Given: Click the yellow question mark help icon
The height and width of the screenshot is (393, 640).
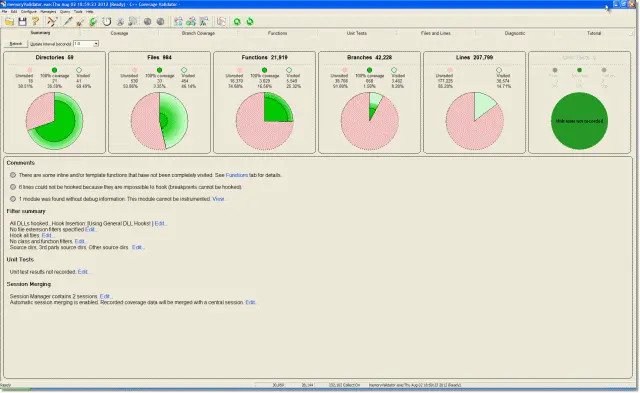Looking at the screenshot, I should (x=36, y=22).
